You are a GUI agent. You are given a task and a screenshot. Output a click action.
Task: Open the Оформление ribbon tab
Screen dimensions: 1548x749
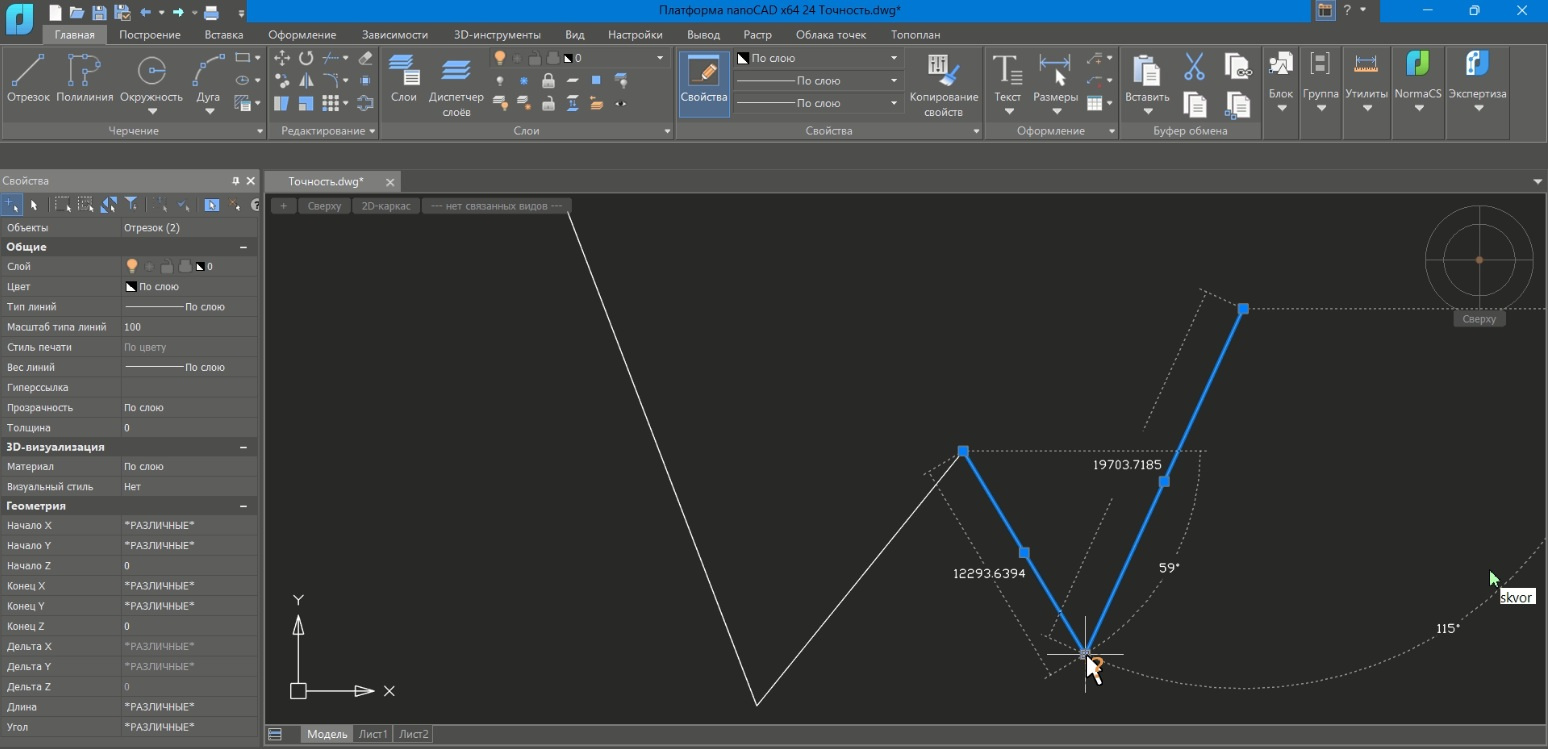pyautogui.click(x=302, y=34)
